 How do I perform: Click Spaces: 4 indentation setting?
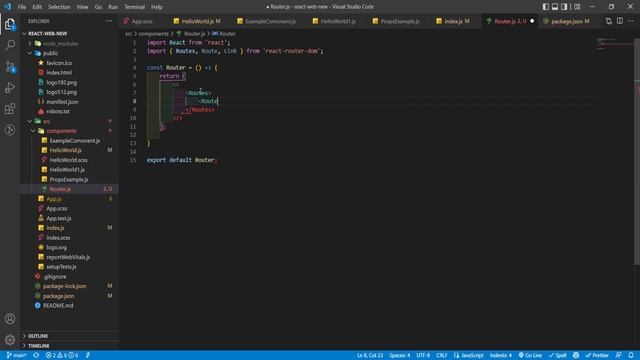click(399, 355)
